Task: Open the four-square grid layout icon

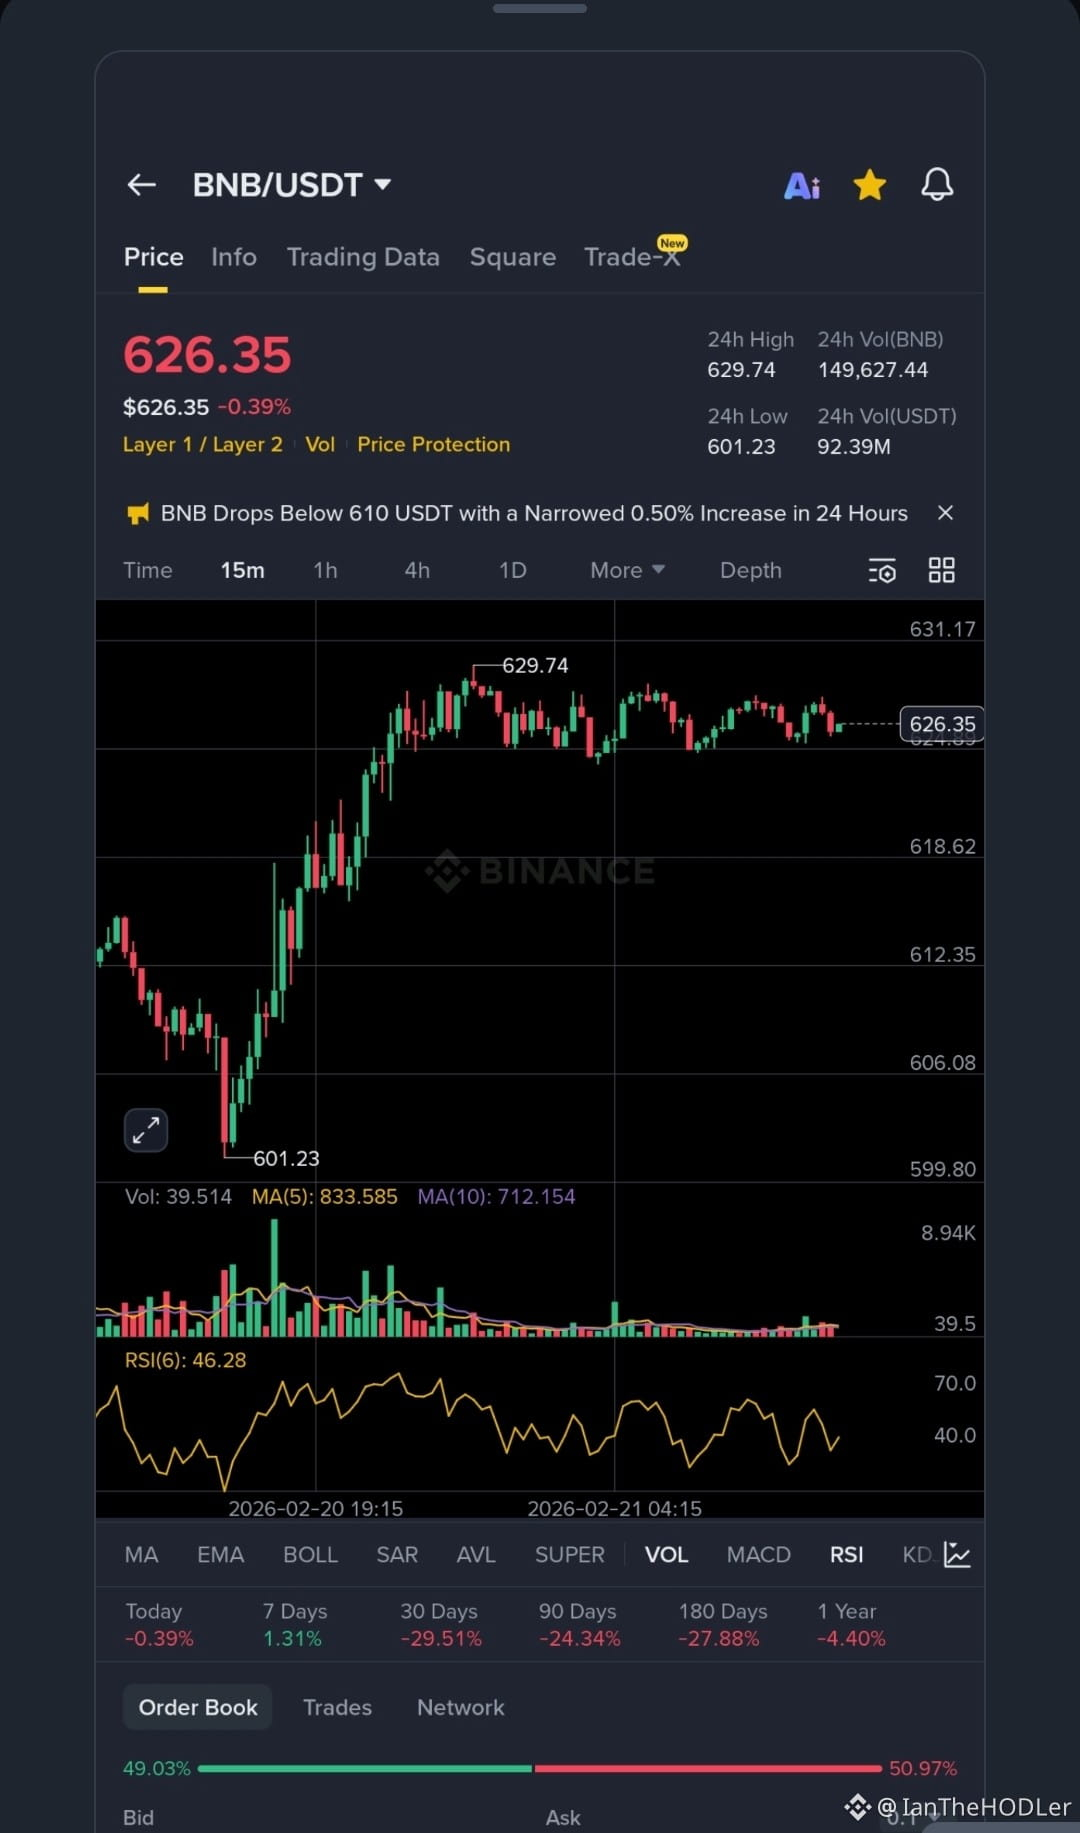Action: click(x=942, y=570)
